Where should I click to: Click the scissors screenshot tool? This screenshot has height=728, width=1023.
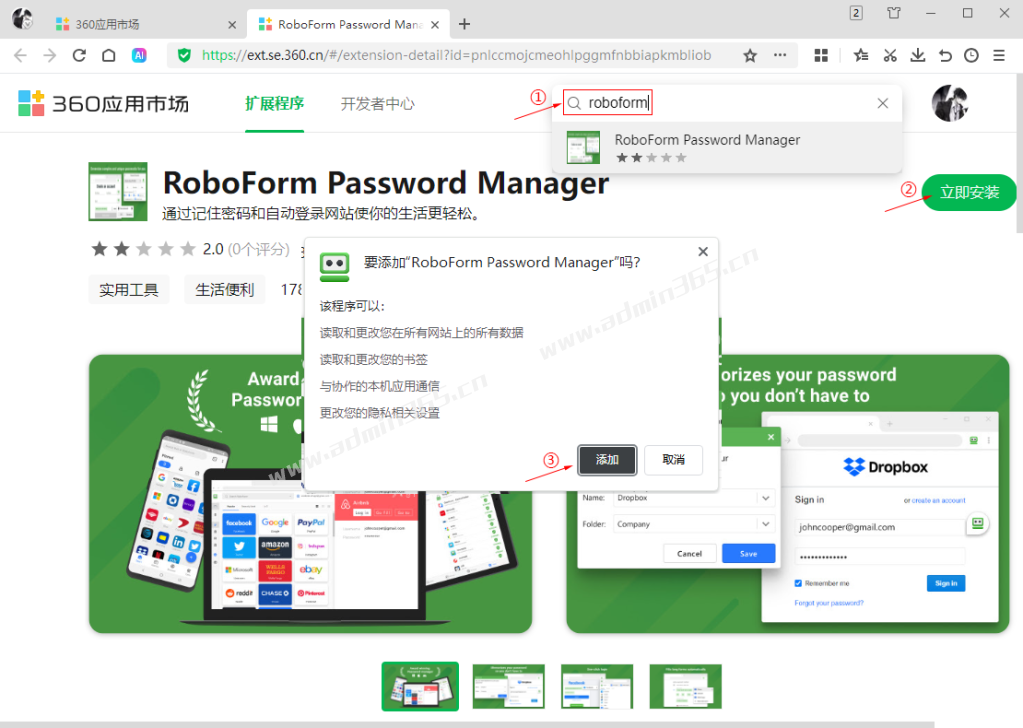(890, 55)
